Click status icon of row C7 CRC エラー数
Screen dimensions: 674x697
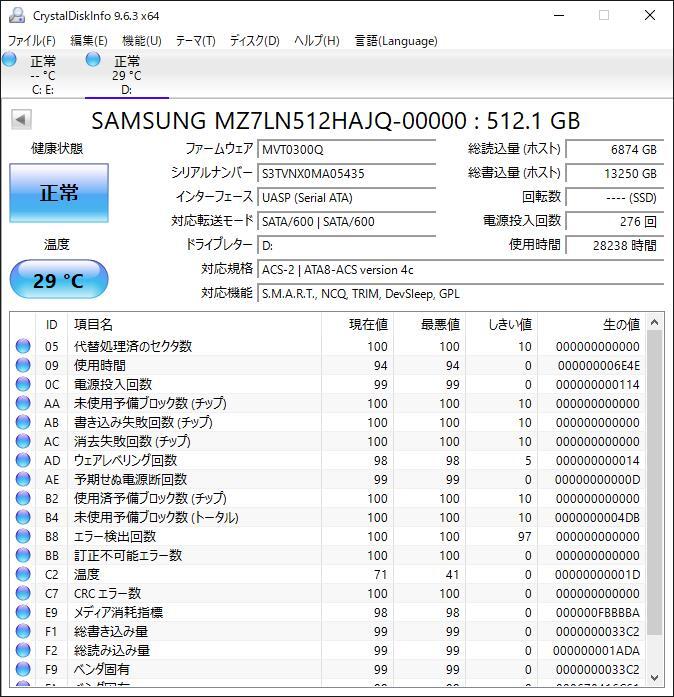pyautogui.click(x=23, y=593)
